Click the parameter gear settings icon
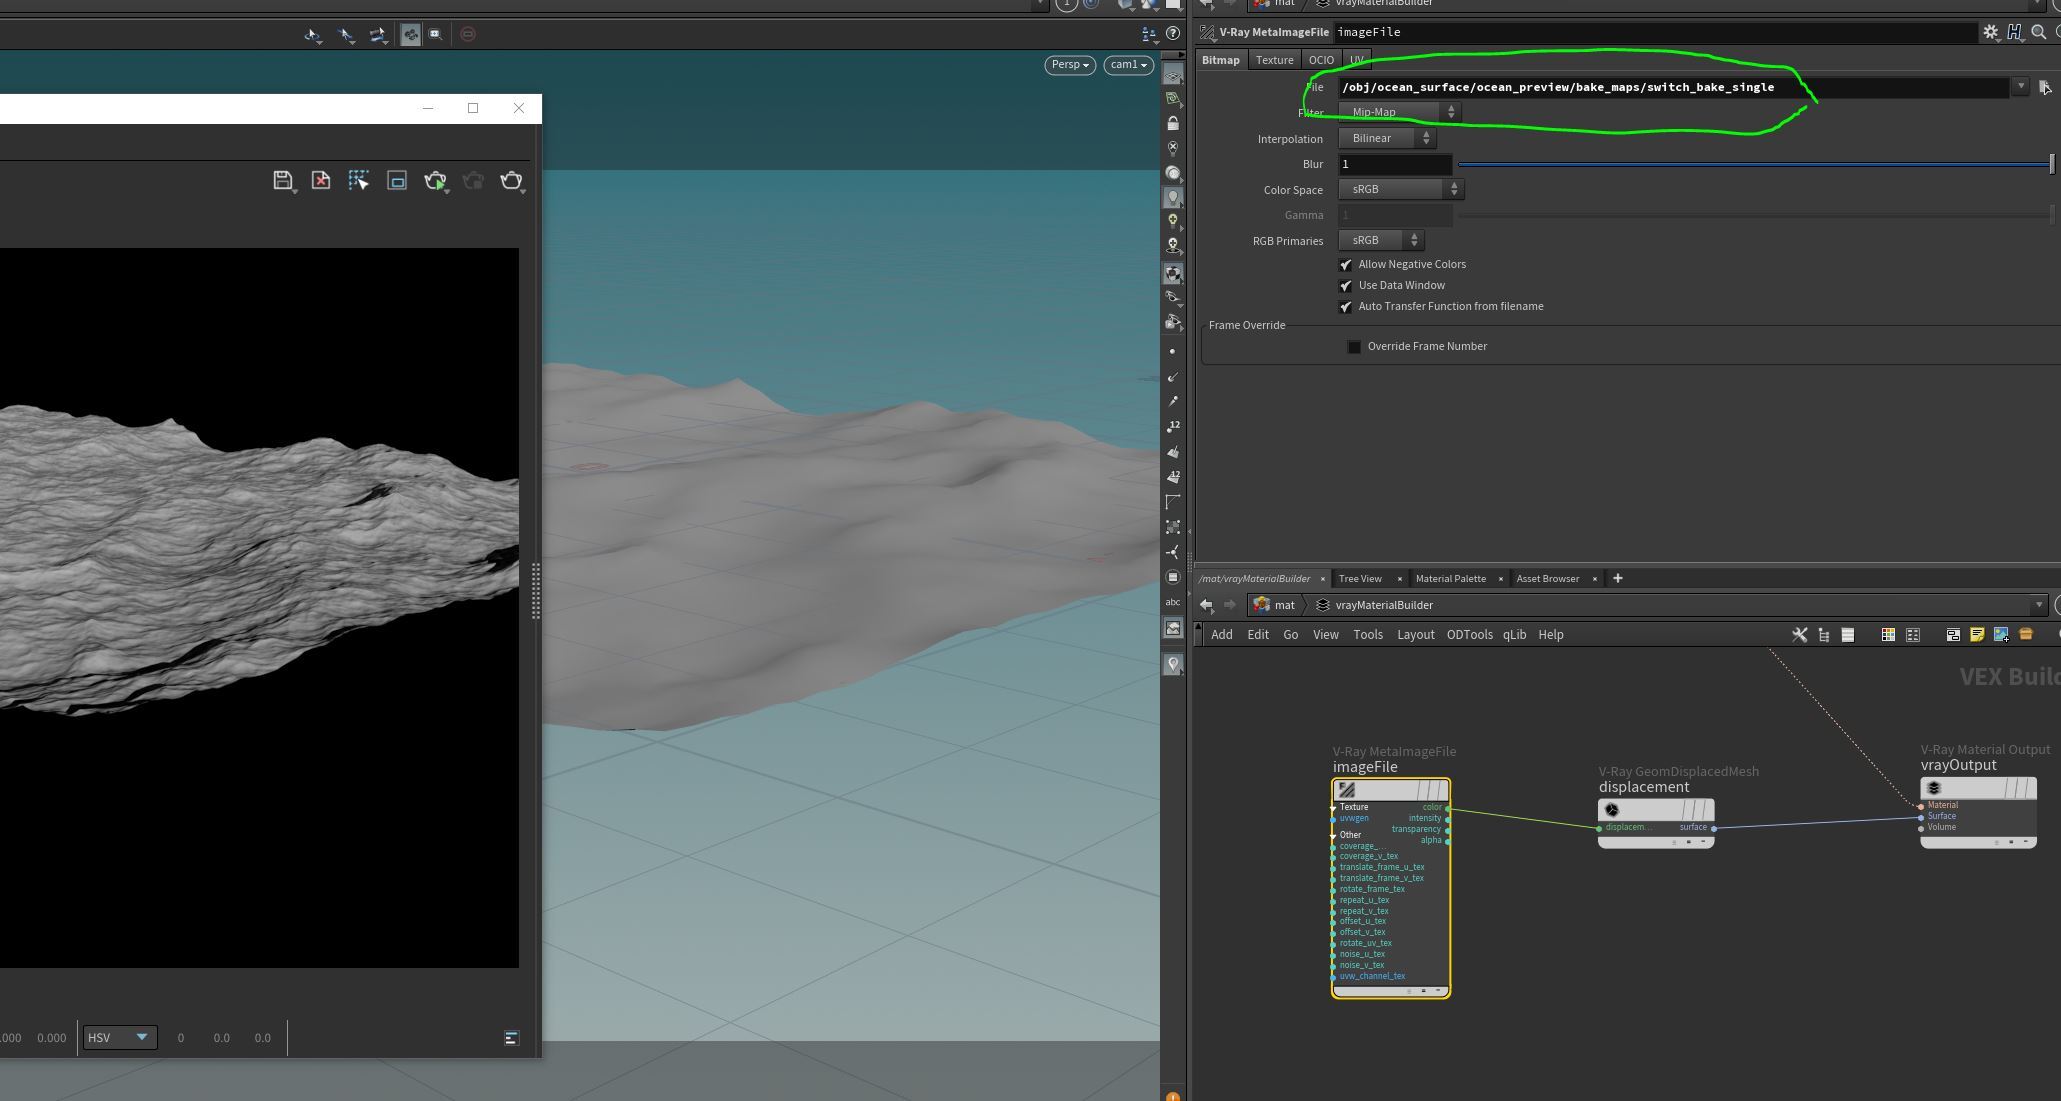This screenshot has height=1101, width=2061. click(x=1991, y=32)
